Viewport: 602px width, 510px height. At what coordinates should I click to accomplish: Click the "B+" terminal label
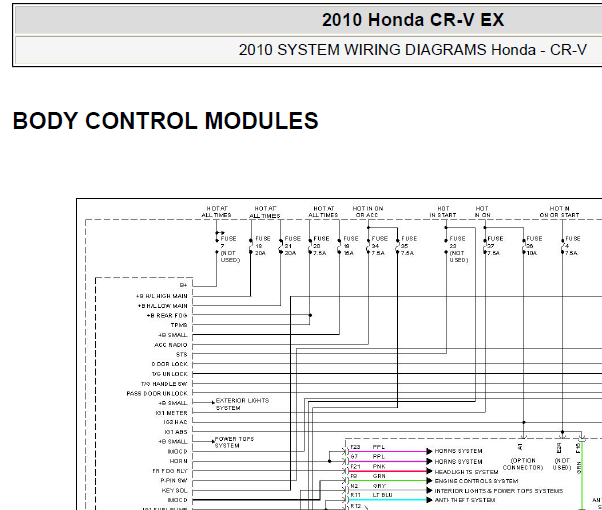tap(183, 285)
